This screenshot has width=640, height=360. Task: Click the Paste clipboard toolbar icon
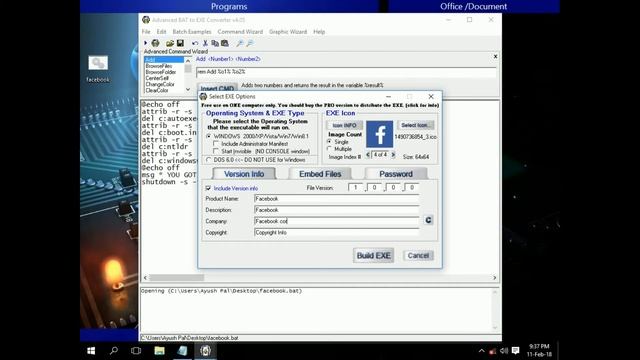(x=224, y=43)
